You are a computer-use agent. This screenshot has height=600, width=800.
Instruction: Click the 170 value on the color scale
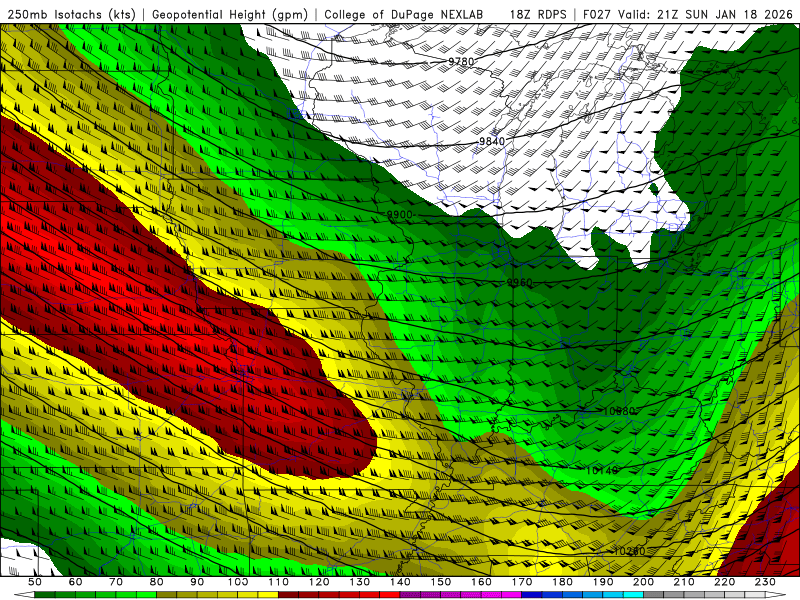point(522,582)
